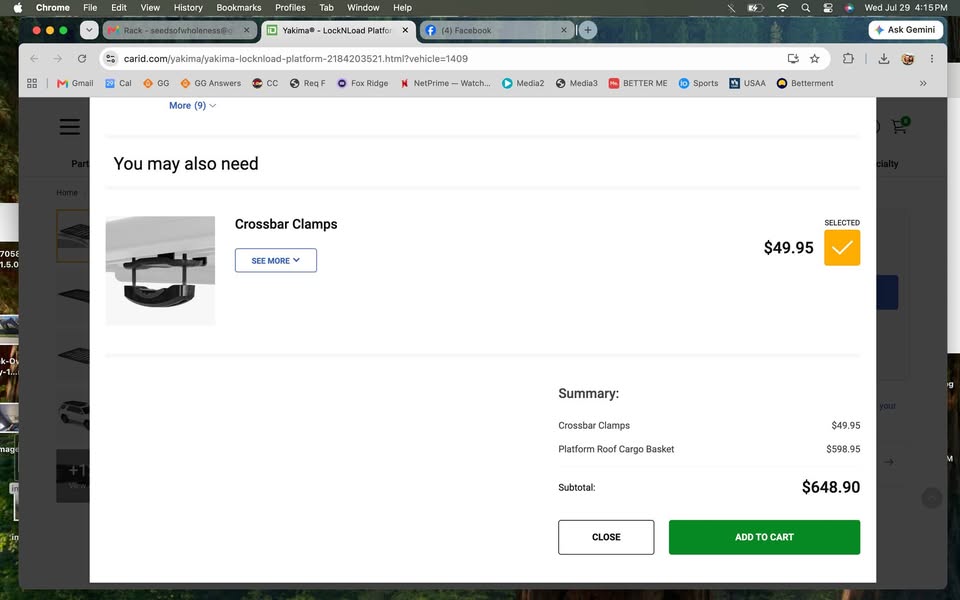Click the Crossbar Clamps title

coord(286,224)
